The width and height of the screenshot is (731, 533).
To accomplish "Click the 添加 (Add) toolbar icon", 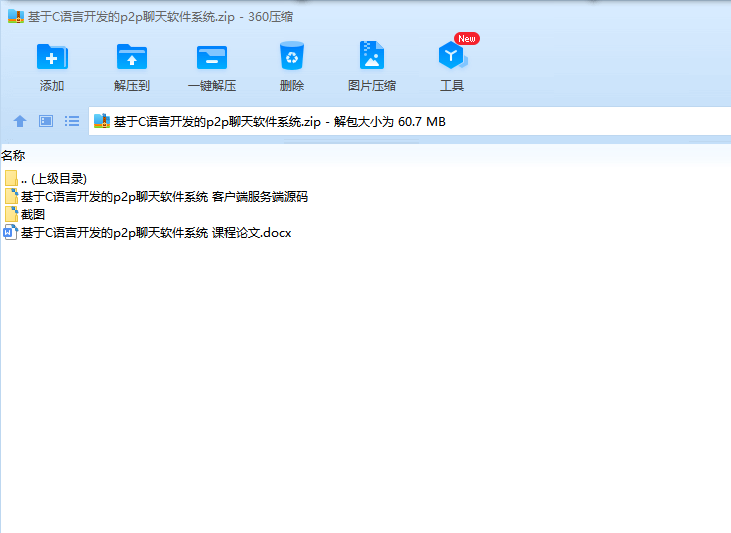I will (x=52, y=57).
